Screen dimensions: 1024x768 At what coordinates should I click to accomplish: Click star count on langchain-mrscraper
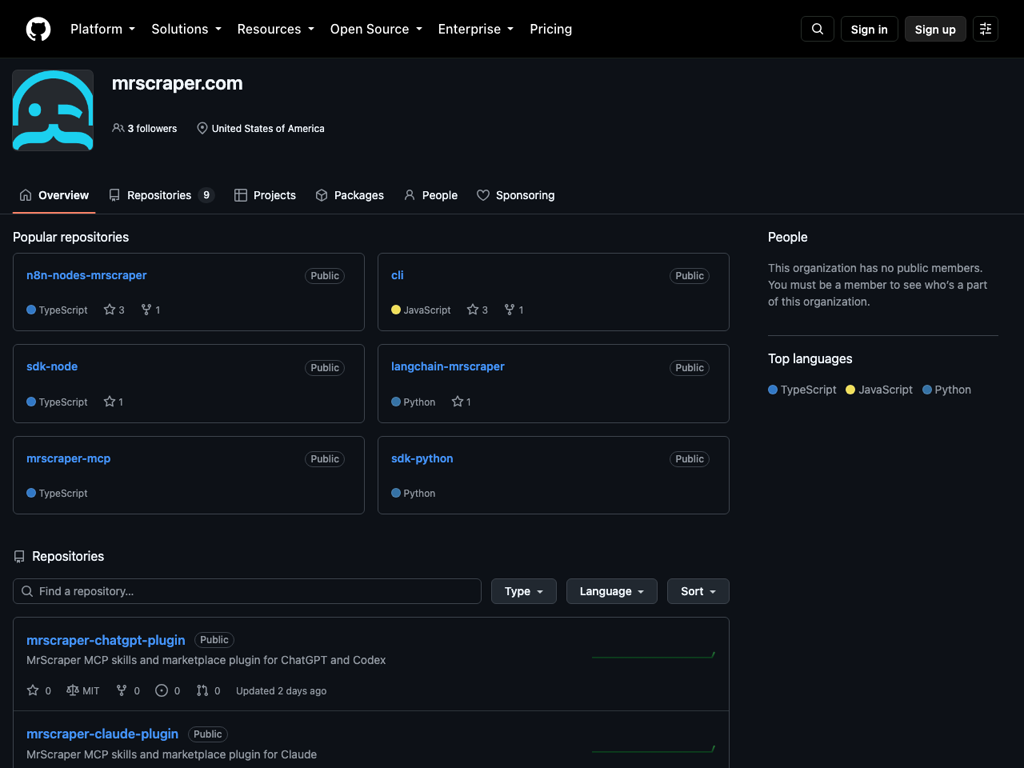[461, 402]
